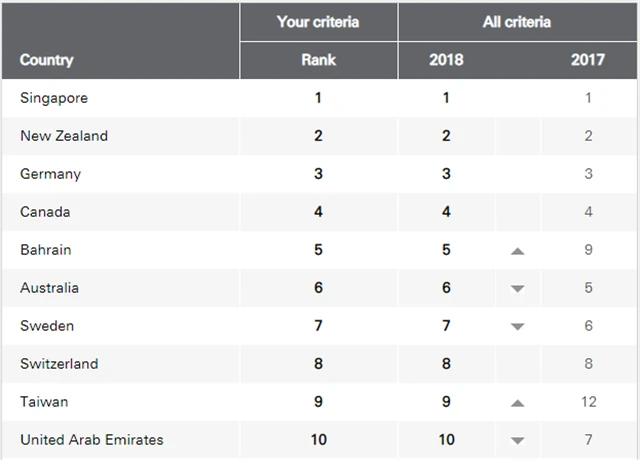
Task: Open the Taiwan country entry
Action: coord(44,402)
